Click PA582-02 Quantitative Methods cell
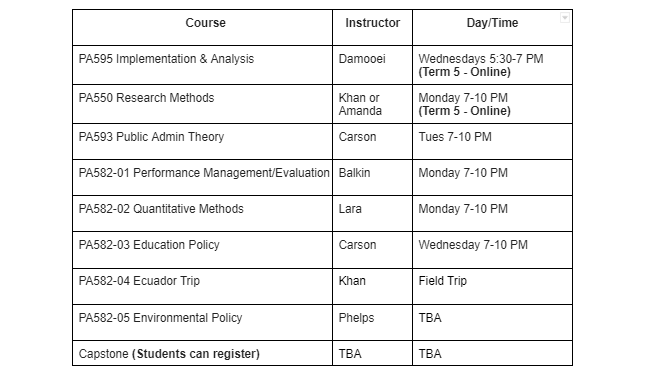645x374 pixels. (x=202, y=214)
